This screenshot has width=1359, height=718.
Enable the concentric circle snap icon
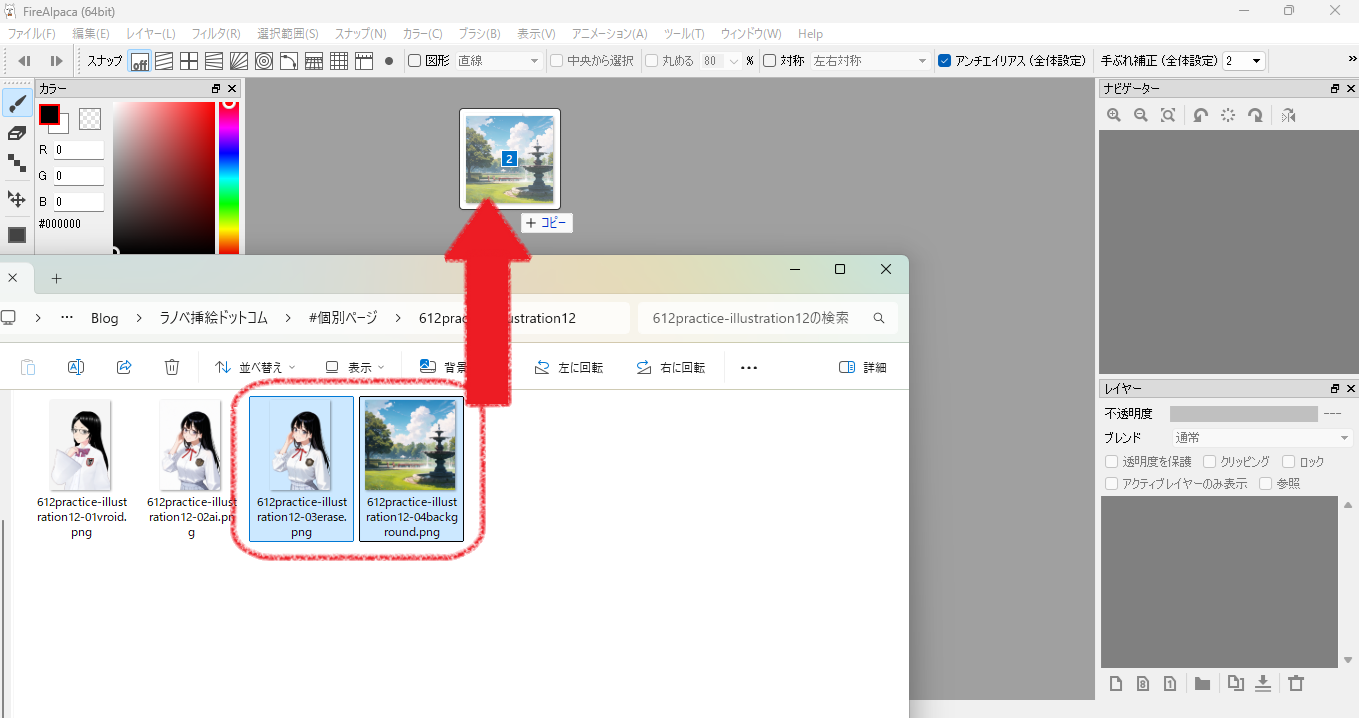(264, 61)
